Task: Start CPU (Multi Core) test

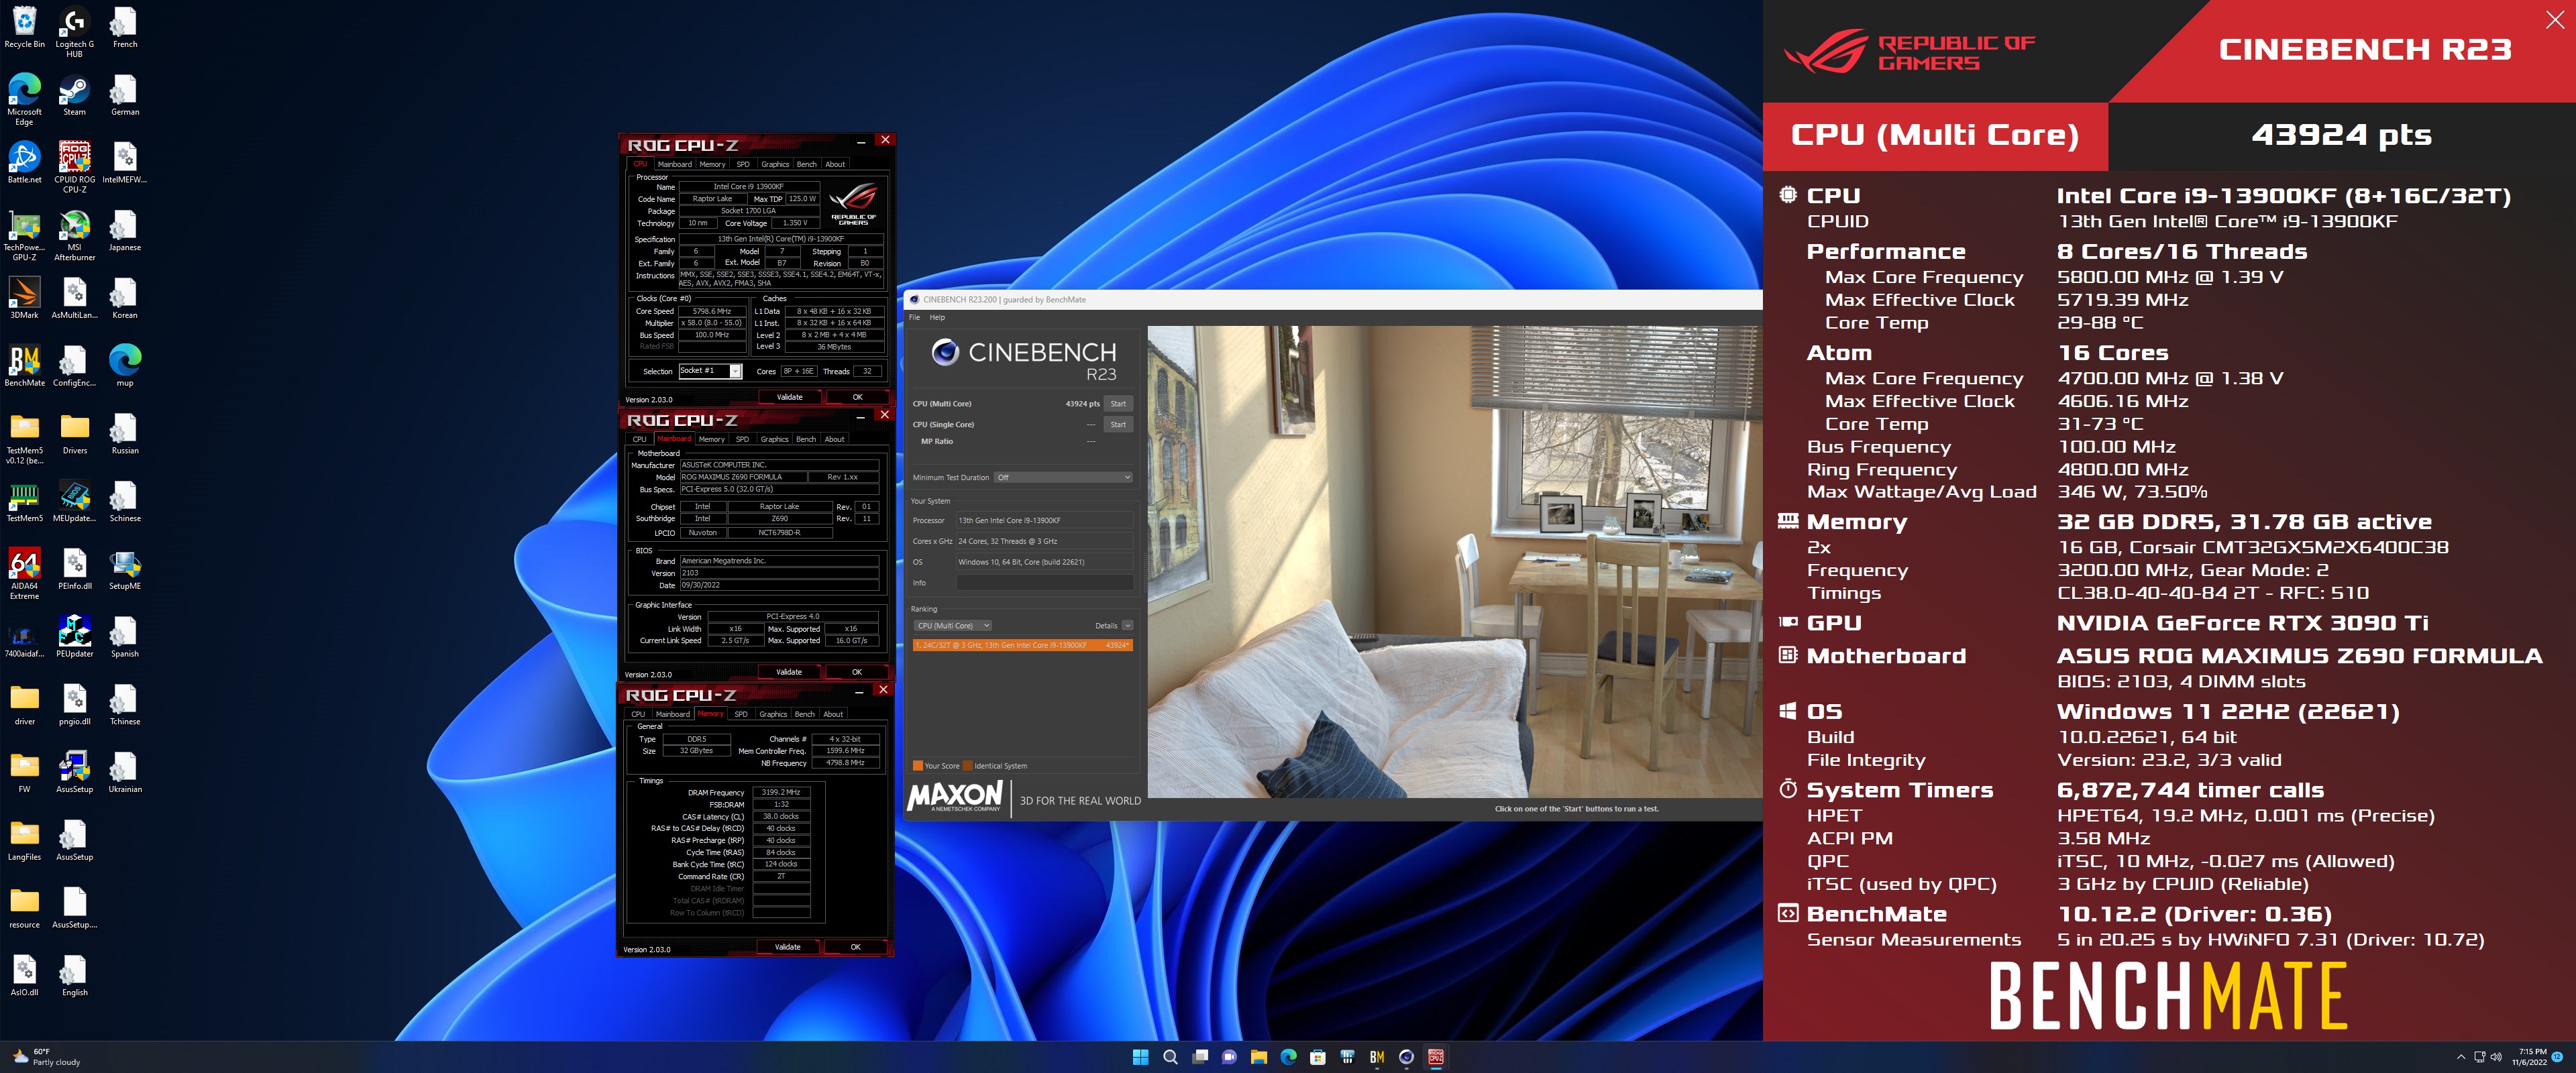Action: tap(1118, 404)
